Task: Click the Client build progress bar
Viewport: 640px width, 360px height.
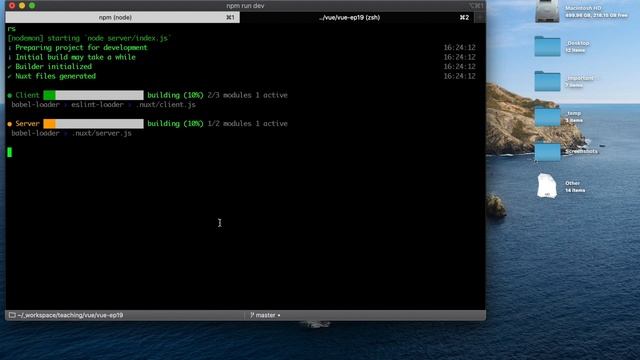Action: [93, 95]
